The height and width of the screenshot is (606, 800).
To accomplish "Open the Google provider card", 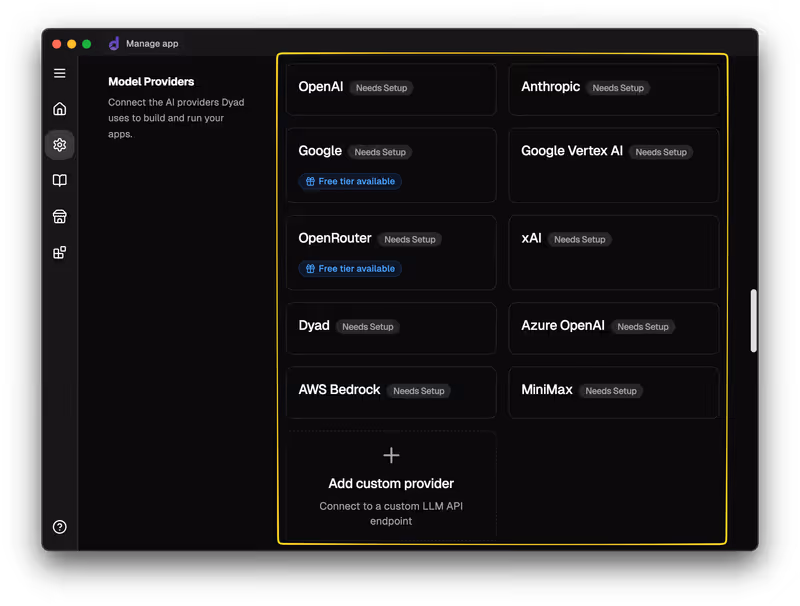I will (x=391, y=165).
